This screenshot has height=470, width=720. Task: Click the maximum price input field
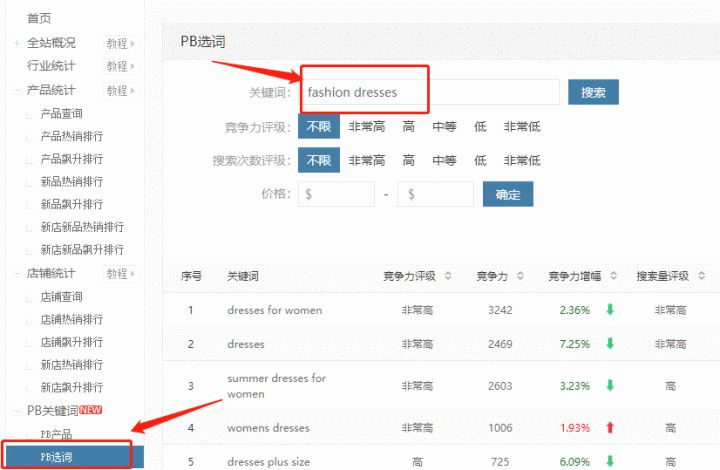[x=435, y=194]
